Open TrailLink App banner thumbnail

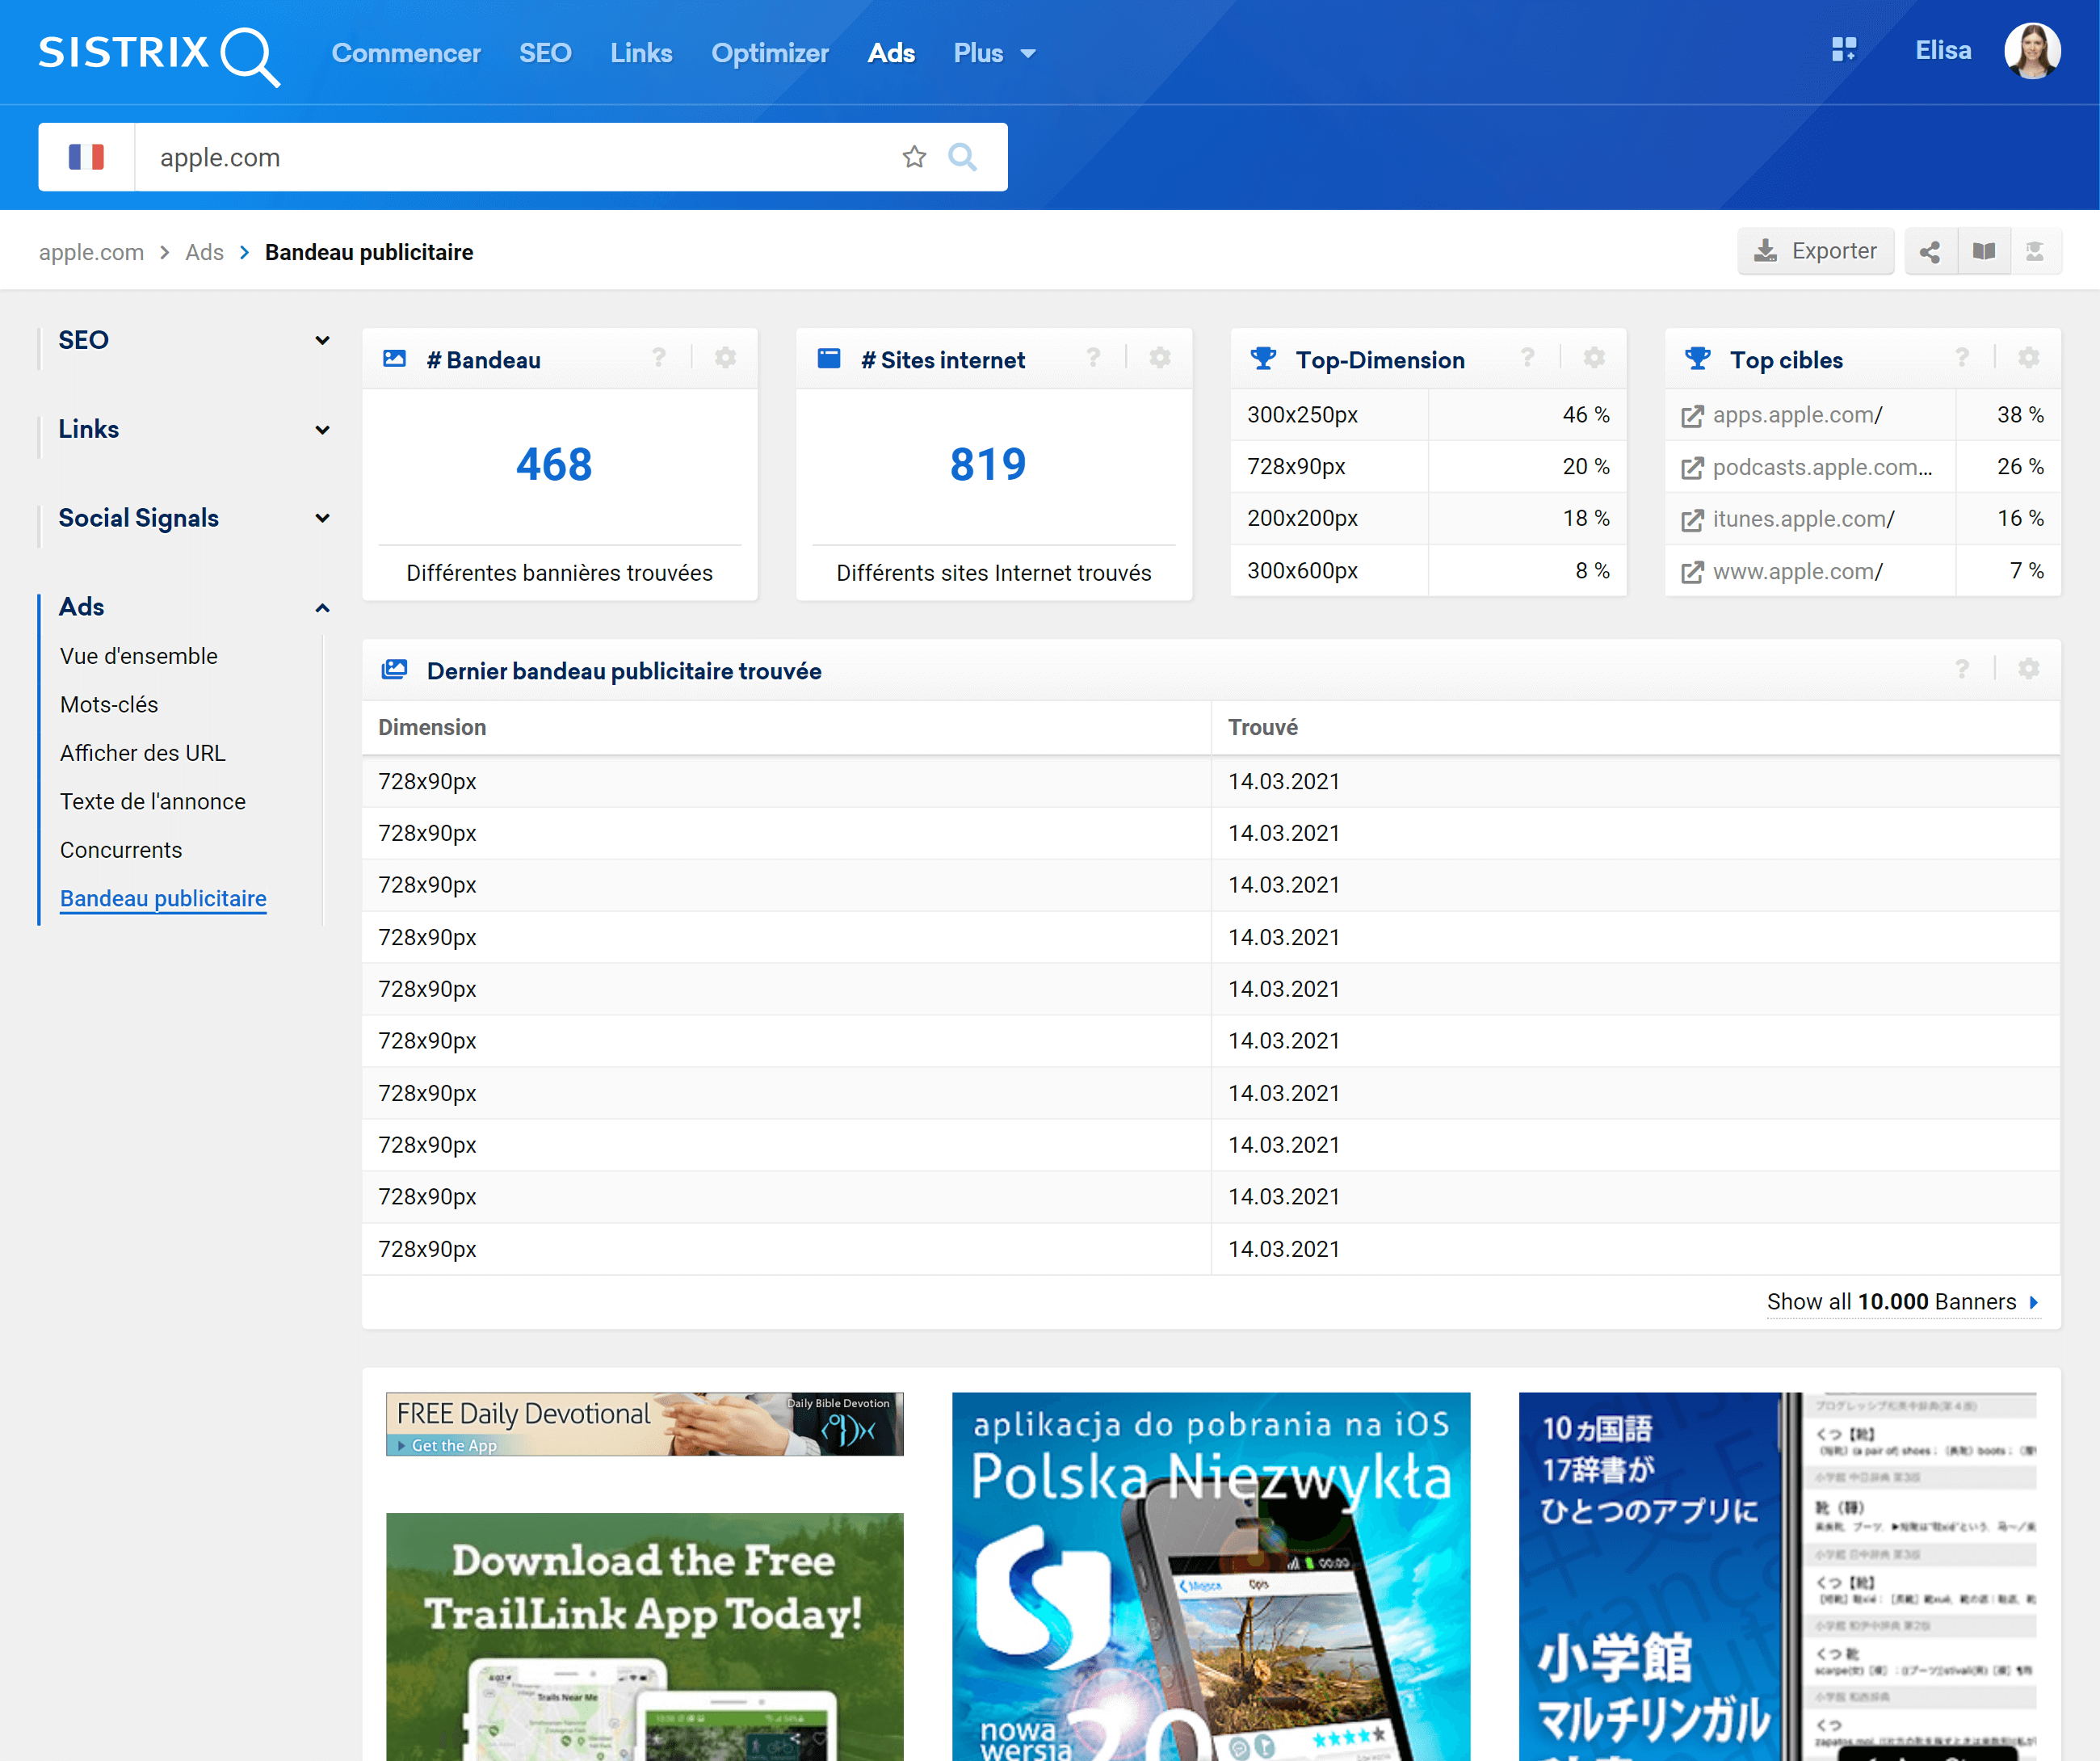(645, 1636)
